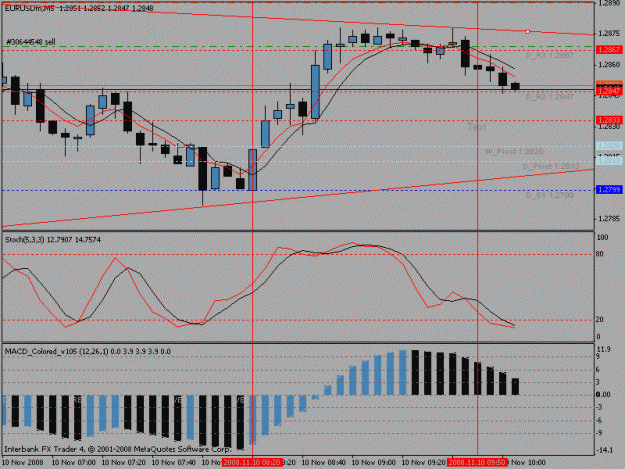
Task: Click the 10 Nov 09:20 time axis label
Action: pos(424,463)
